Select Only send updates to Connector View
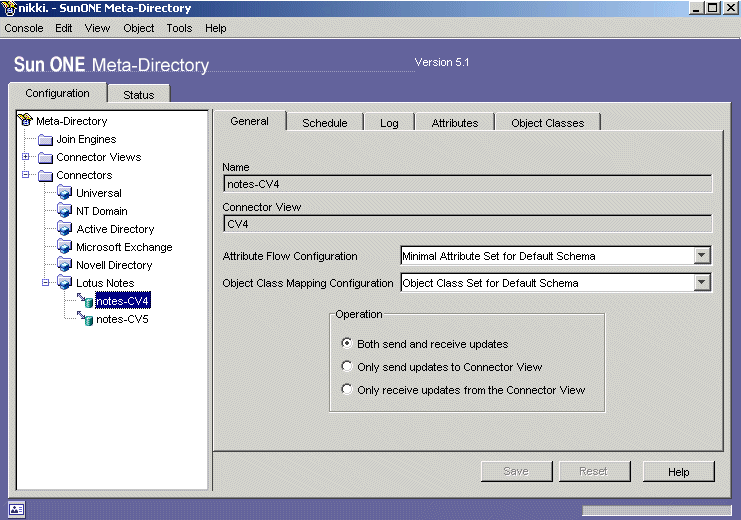Viewport: 741px width, 520px height. point(347,366)
